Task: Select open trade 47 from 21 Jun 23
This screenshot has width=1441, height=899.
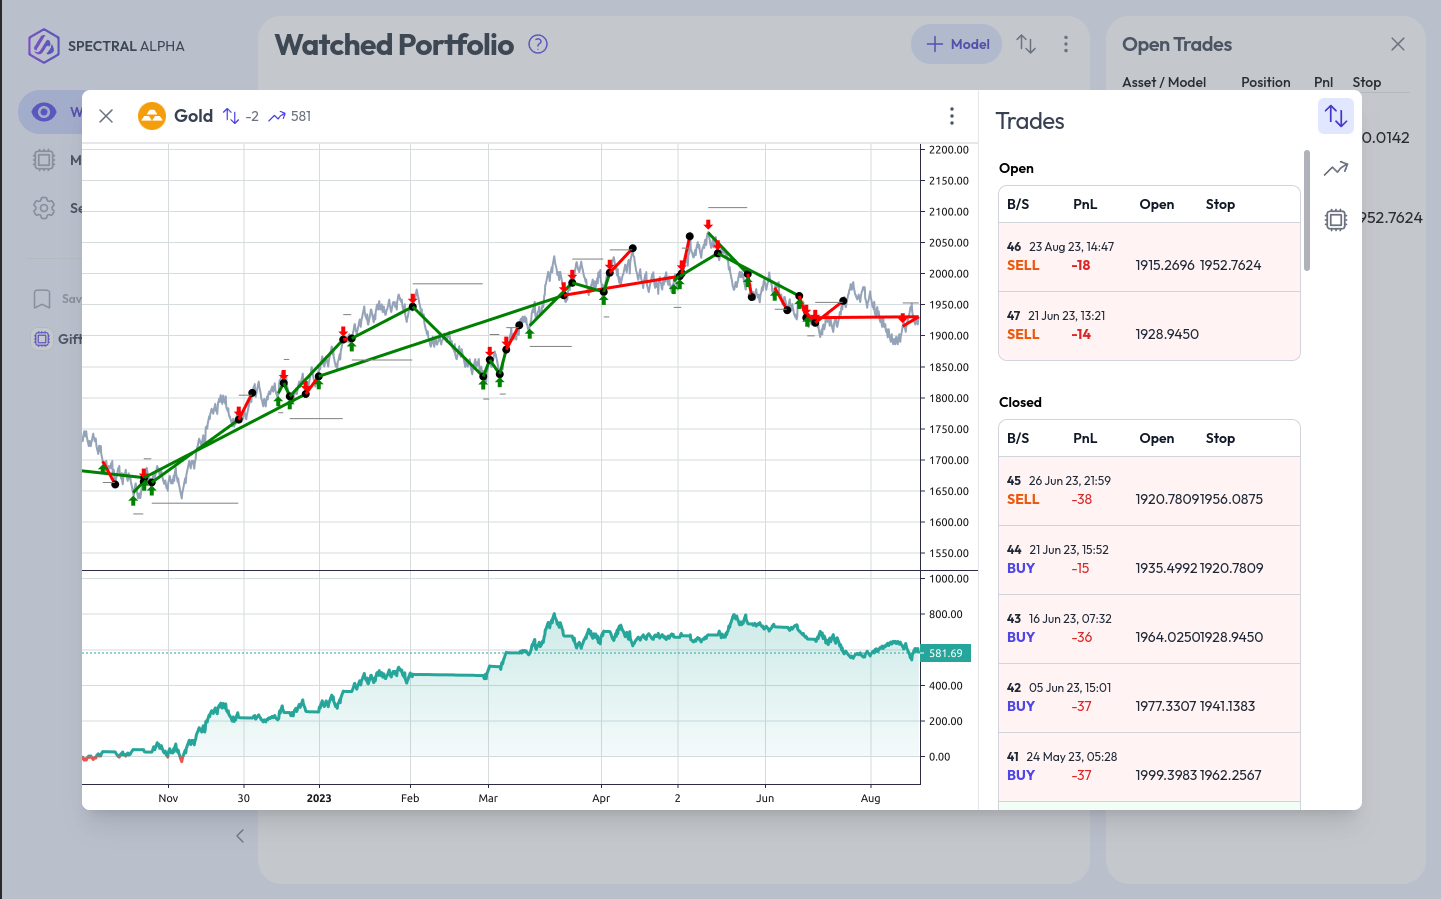Action: point(1149,326)
